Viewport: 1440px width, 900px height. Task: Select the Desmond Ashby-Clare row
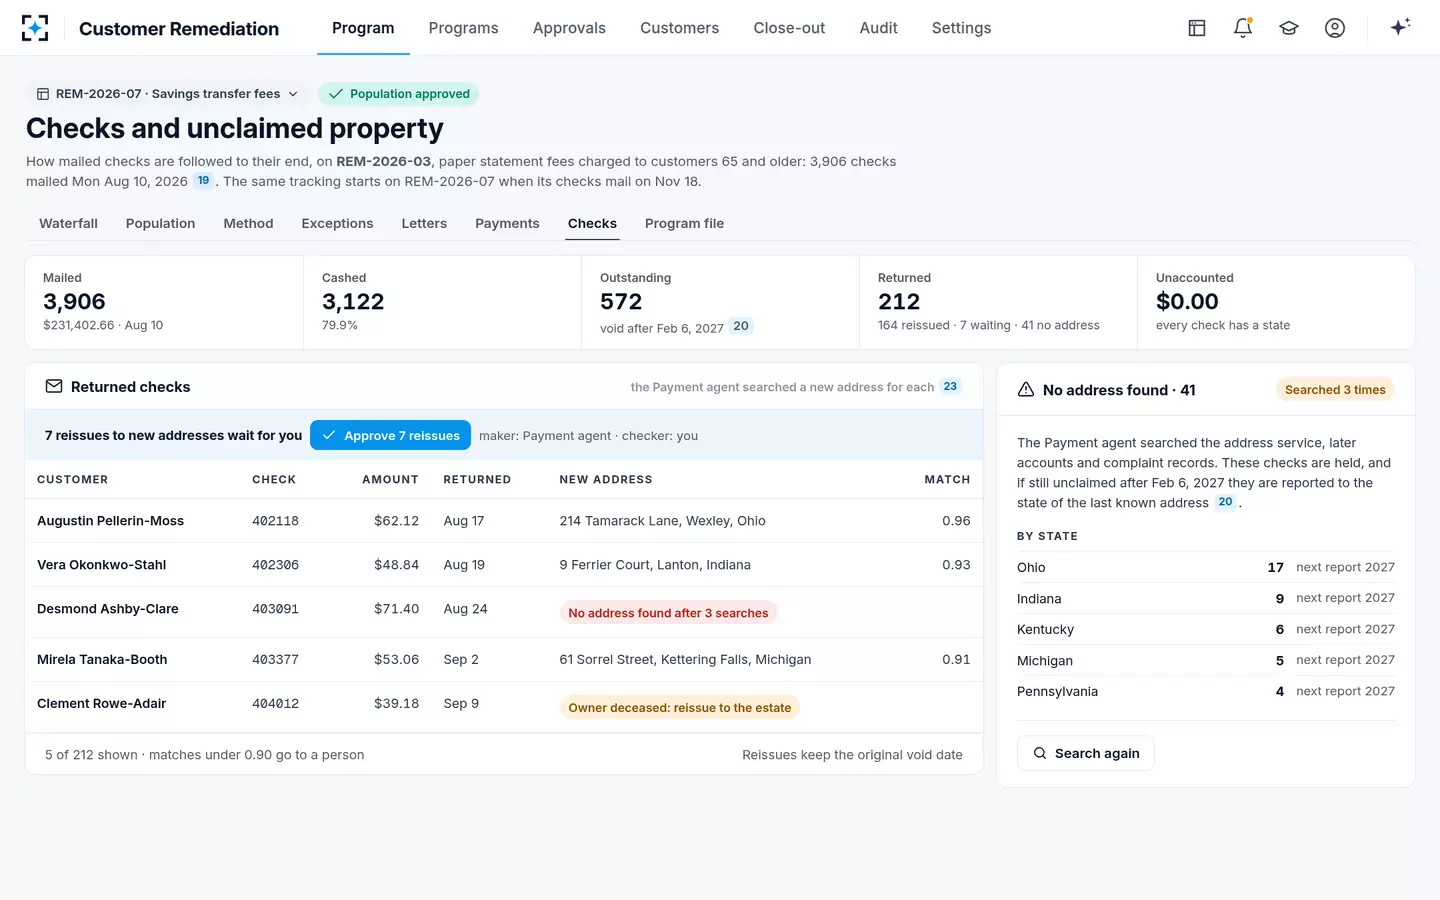(504, 612)
